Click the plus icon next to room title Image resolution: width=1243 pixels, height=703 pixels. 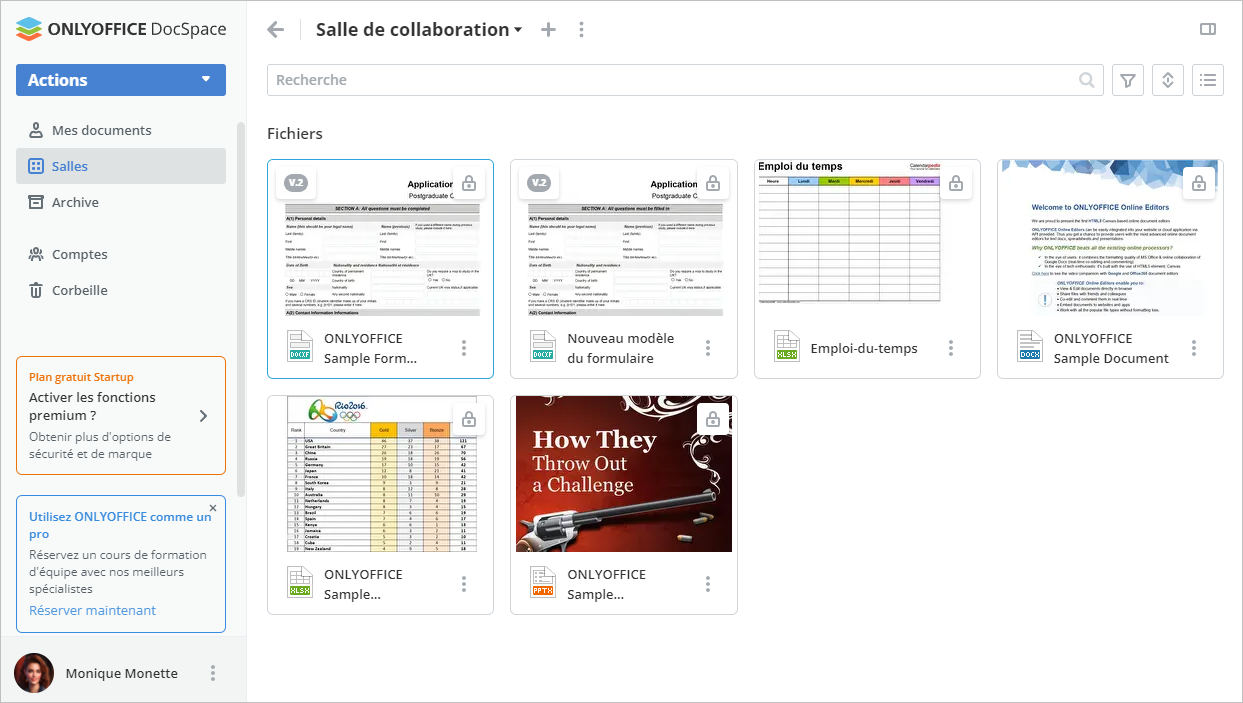tap(548, 30)
